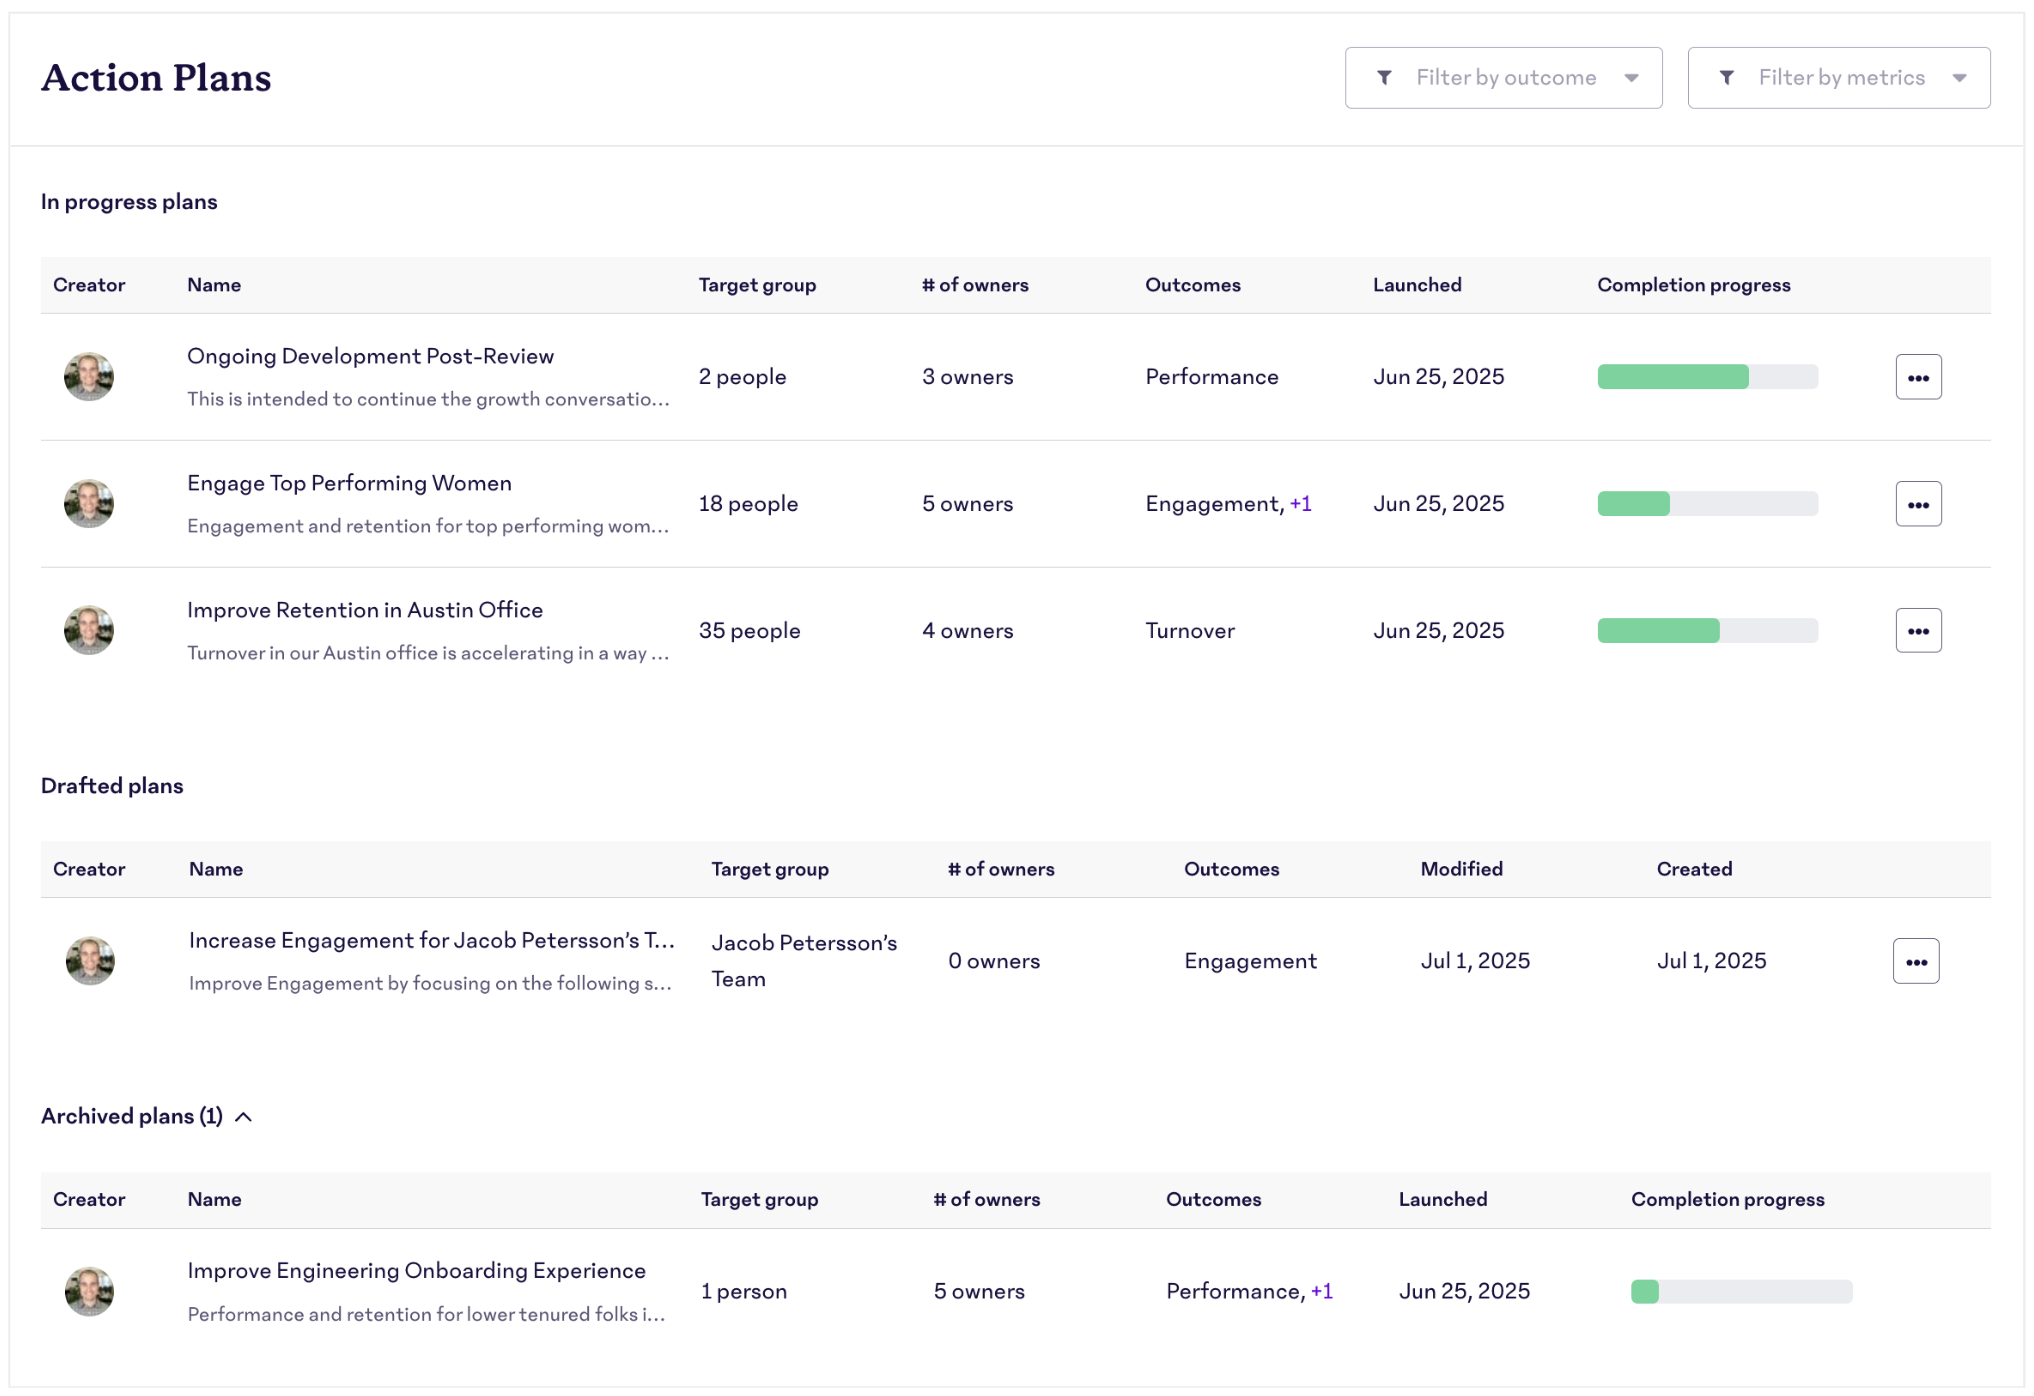
Task: Click progress bar of Improve Engineering Onboarding Experience
Action: [1742, 1292]
